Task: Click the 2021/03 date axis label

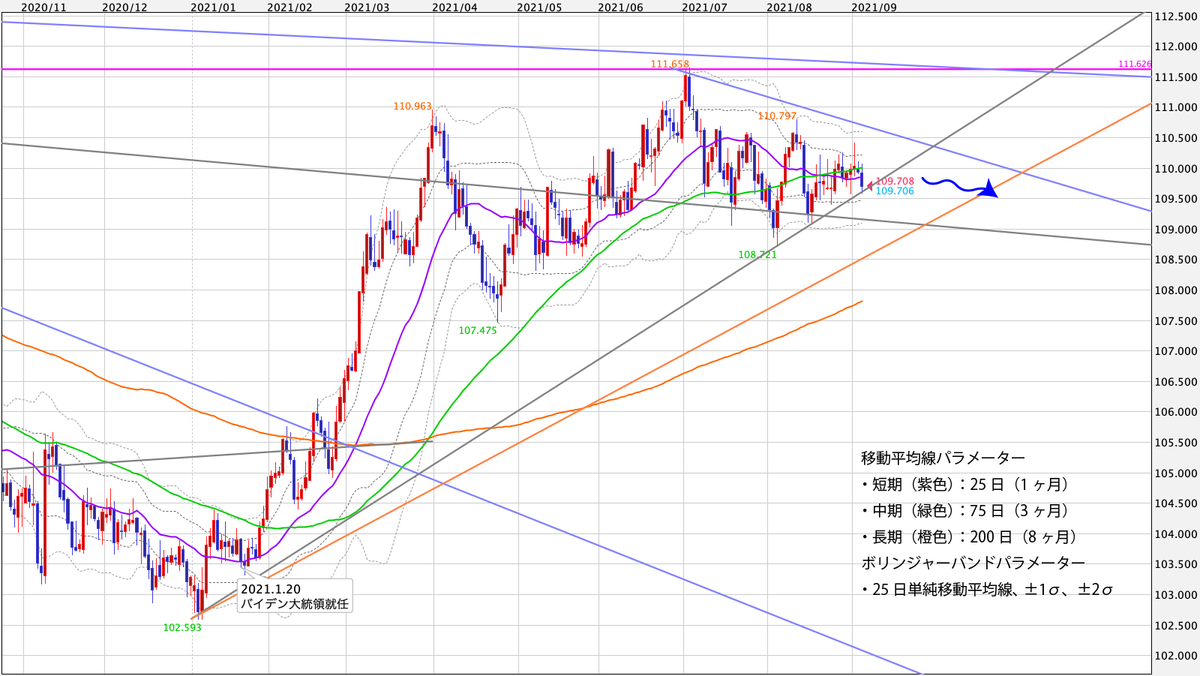Action: 367,6
